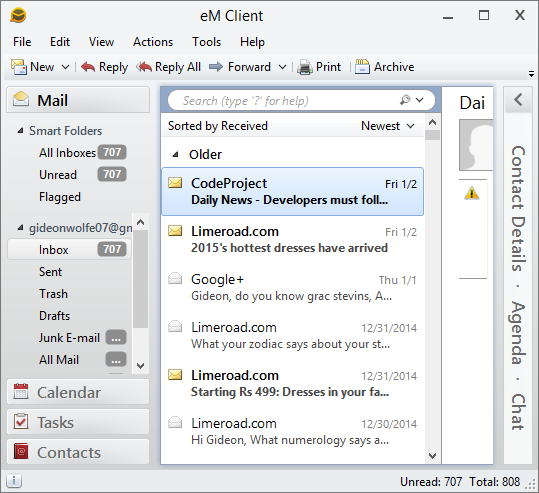Collapse the Smart Folders tree
The image size is (539, 493).
(x=21, y=131)
